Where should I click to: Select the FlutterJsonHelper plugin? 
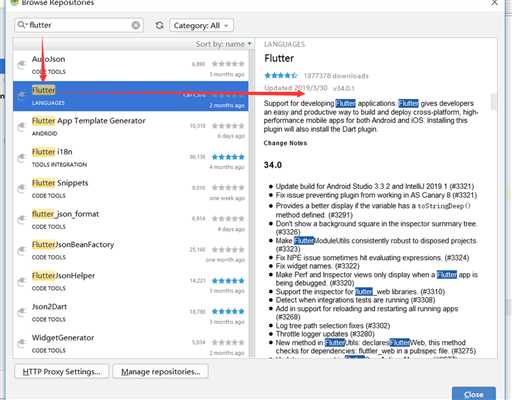131,282
